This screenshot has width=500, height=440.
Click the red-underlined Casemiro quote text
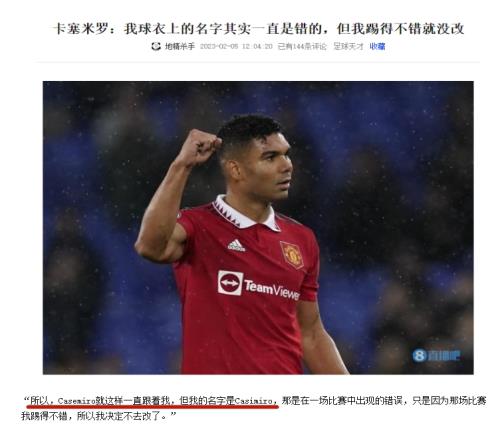153,400
